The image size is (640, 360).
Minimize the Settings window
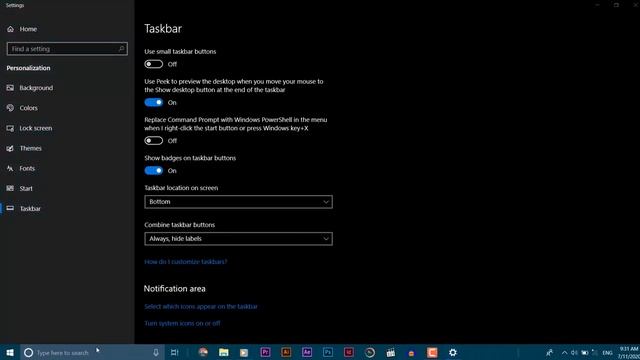(598, 5)
